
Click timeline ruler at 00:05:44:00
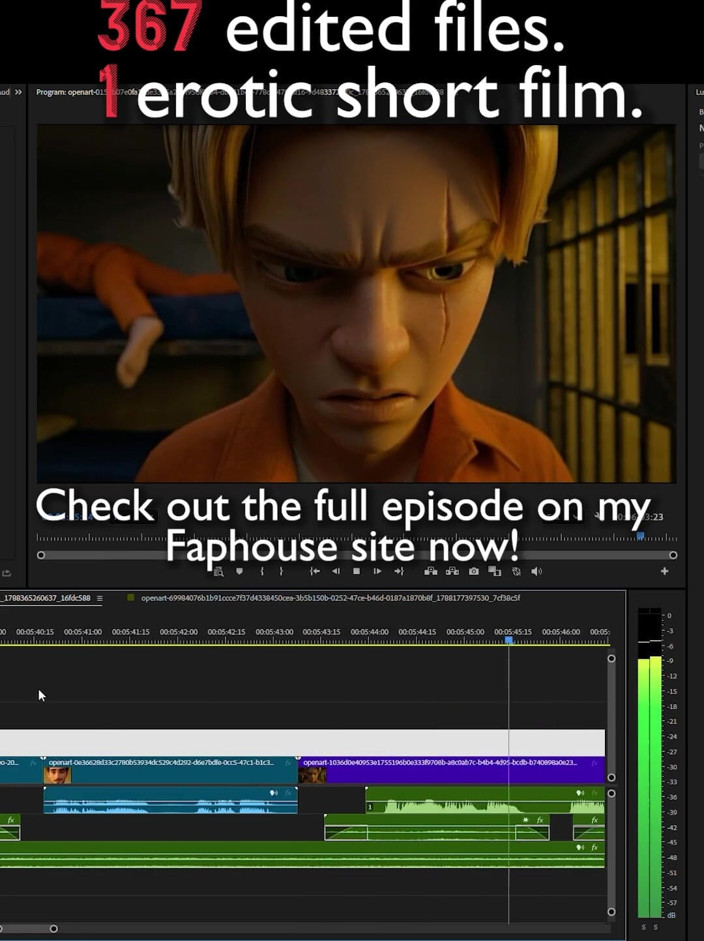369,632
